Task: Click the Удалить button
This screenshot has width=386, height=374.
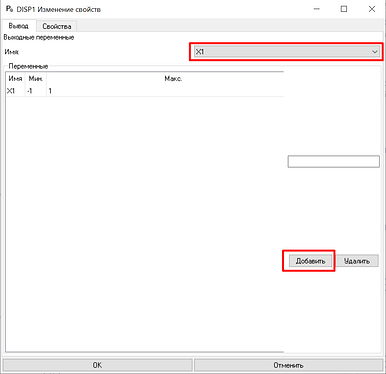Action: [357, 261]
